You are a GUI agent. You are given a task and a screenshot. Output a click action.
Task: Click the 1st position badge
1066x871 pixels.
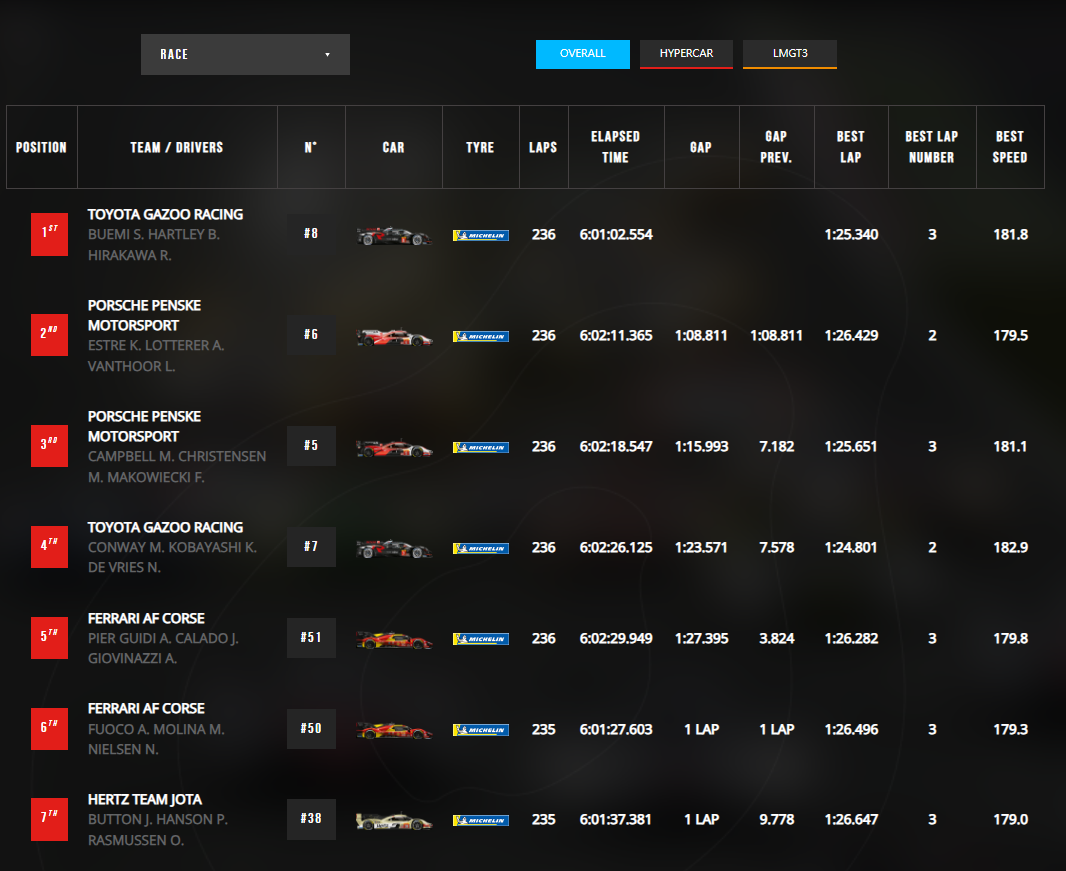(x=50, y=235)
